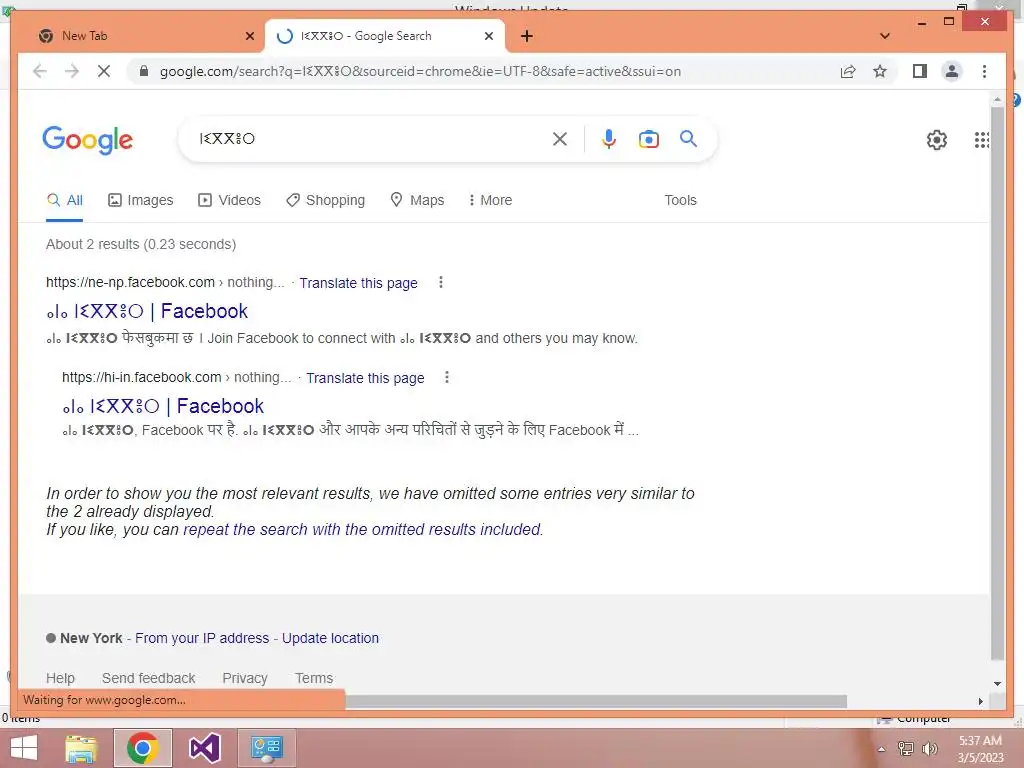Screen dimensions: 1024x768
Task: Clear the search box with the X icon
Action: click(560, 139)
